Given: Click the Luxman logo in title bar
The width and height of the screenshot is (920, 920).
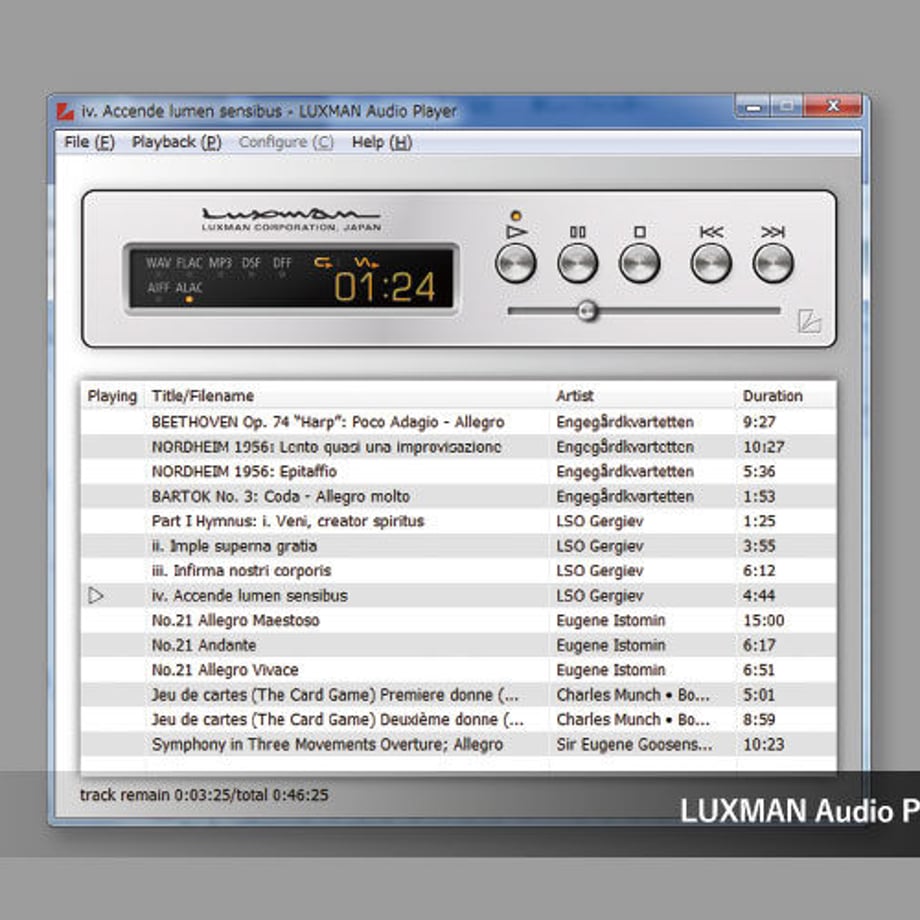Looking at the screenshot, I should [65, 111].
